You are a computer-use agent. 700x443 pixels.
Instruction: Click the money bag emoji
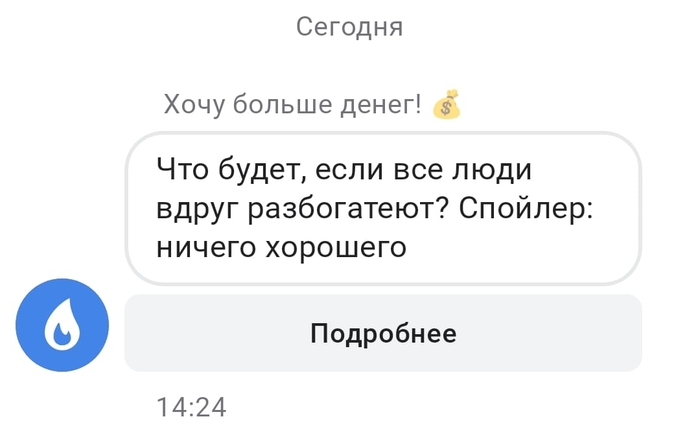tap(447, 104)
